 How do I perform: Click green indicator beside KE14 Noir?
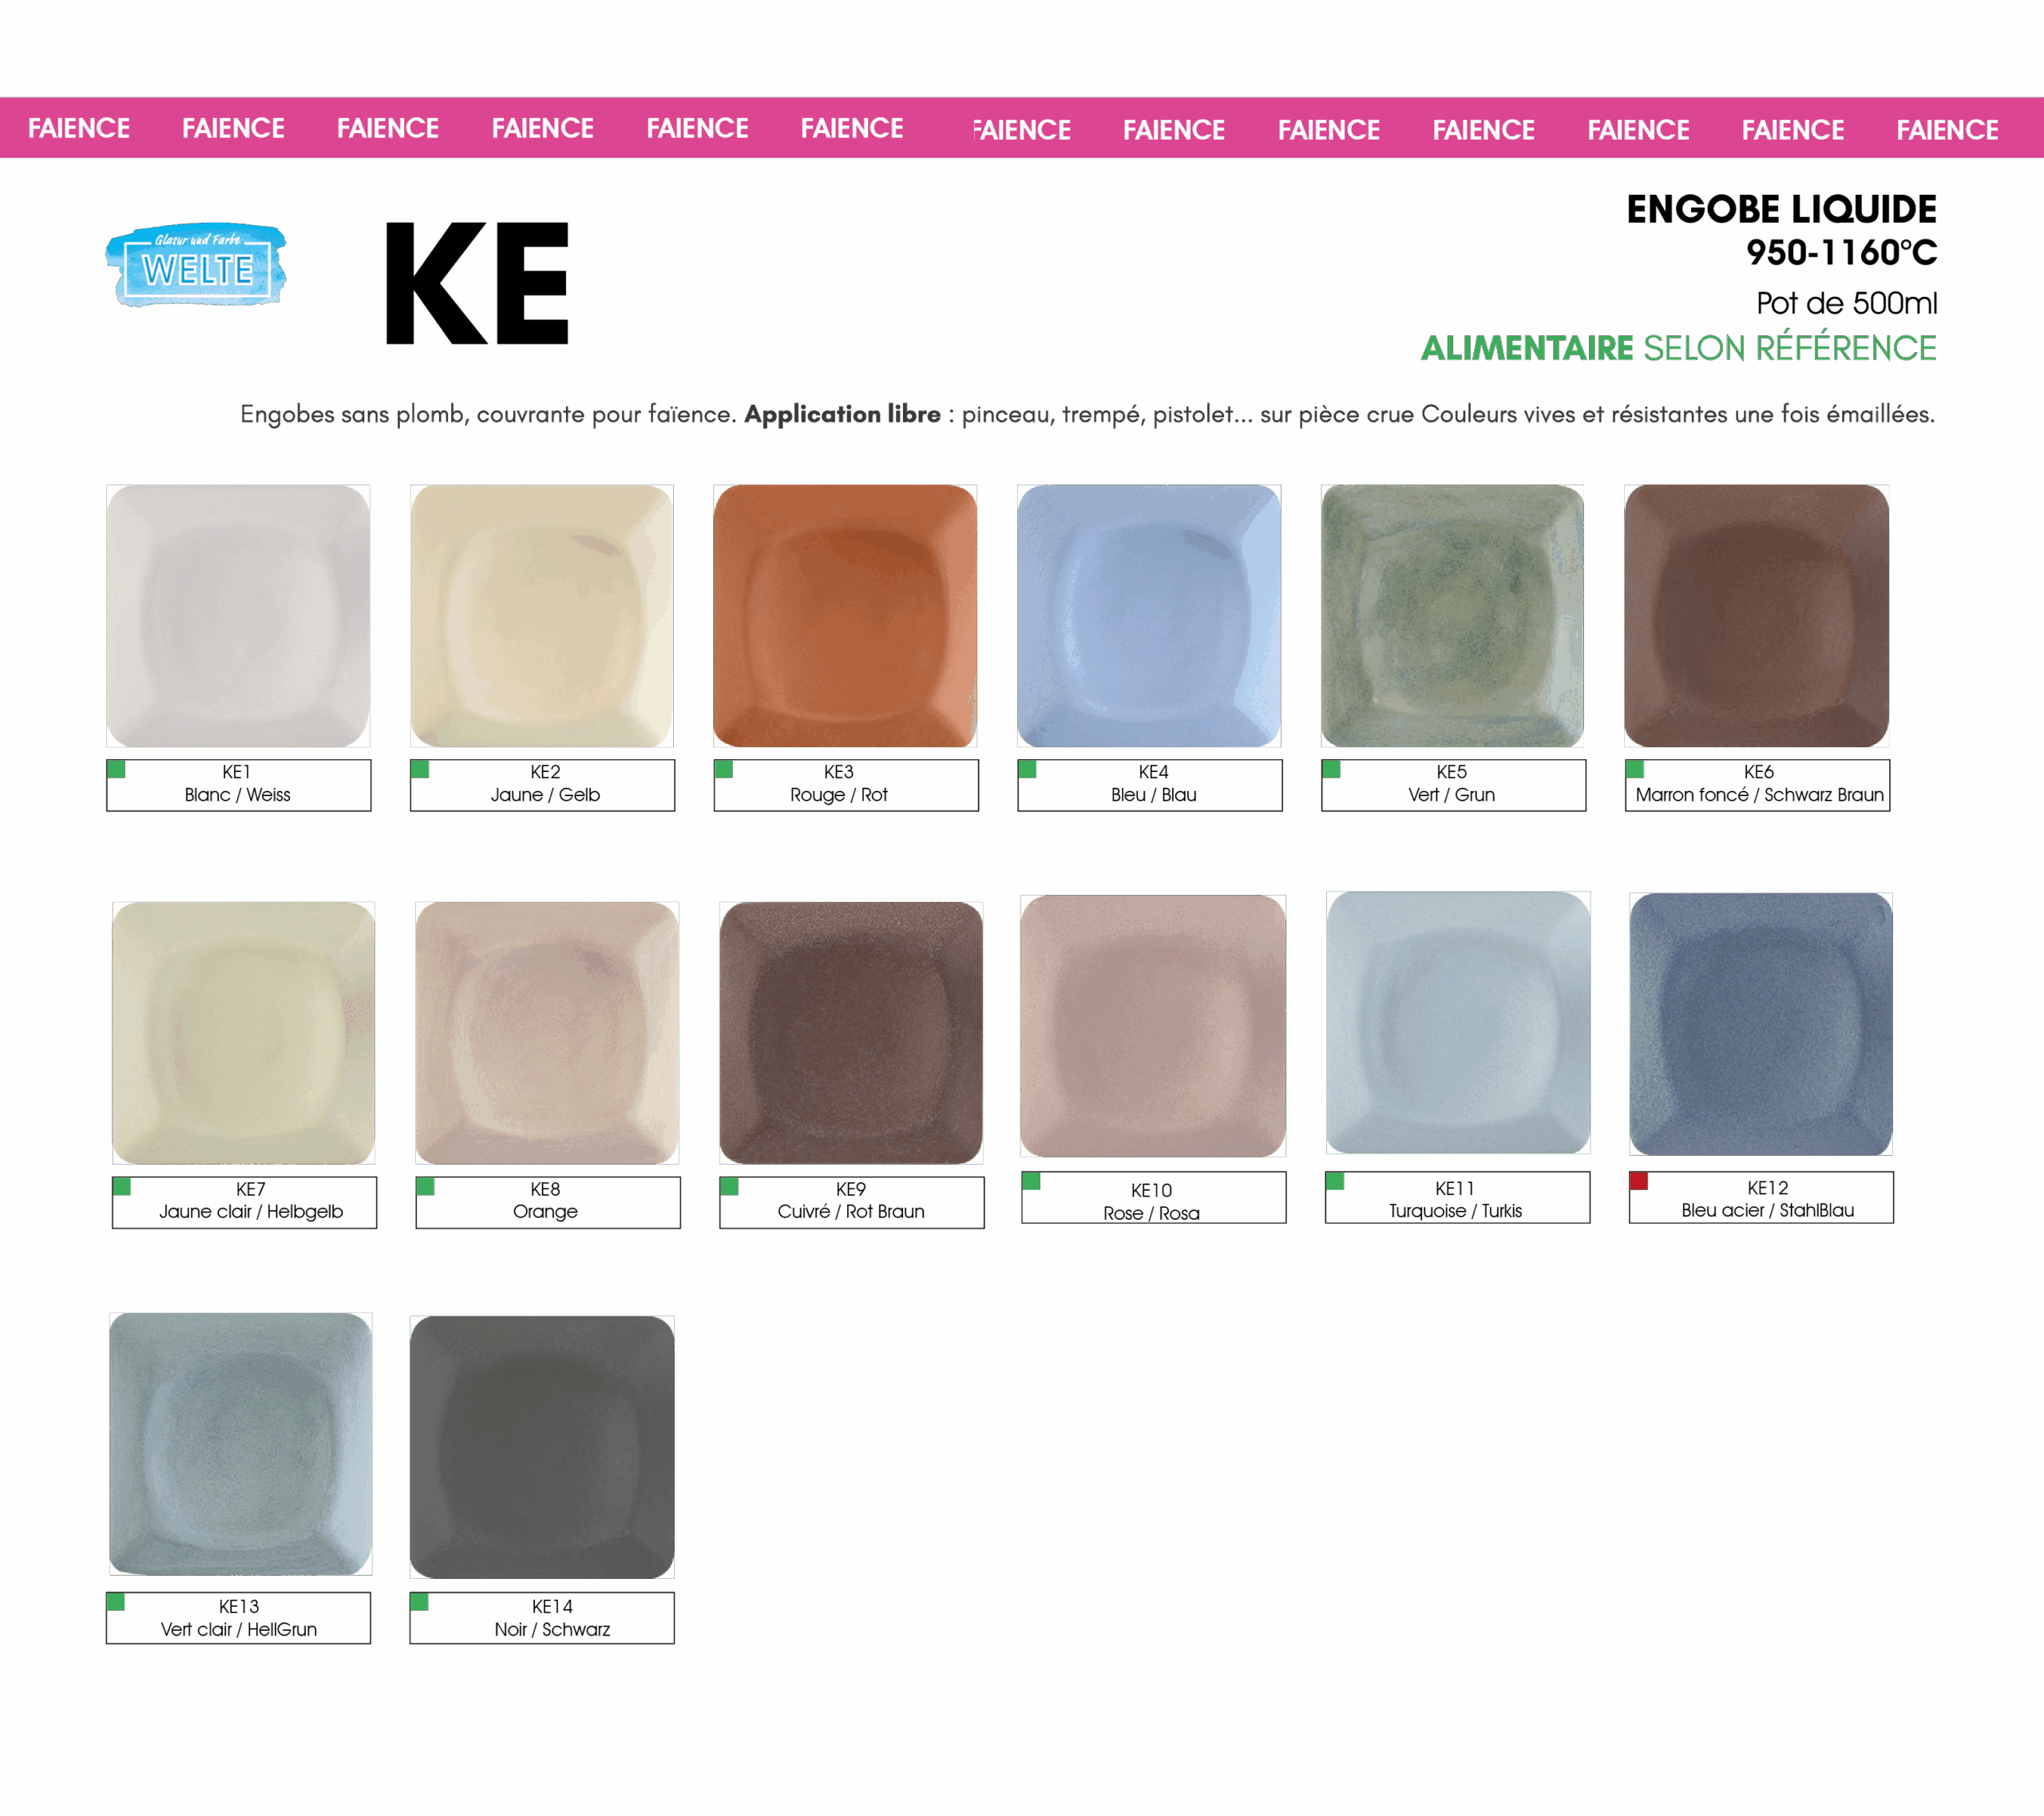(420, 1602)
